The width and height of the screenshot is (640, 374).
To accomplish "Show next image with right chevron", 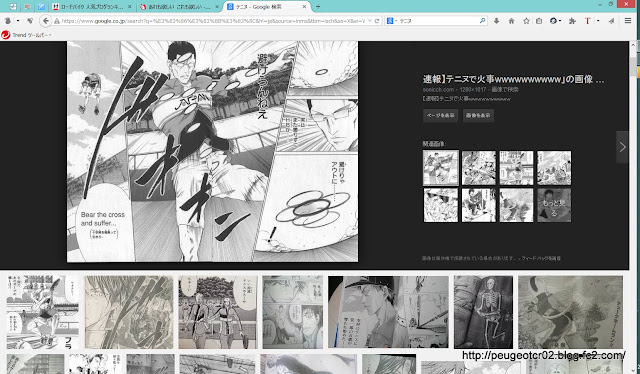I will click(622, 147).
